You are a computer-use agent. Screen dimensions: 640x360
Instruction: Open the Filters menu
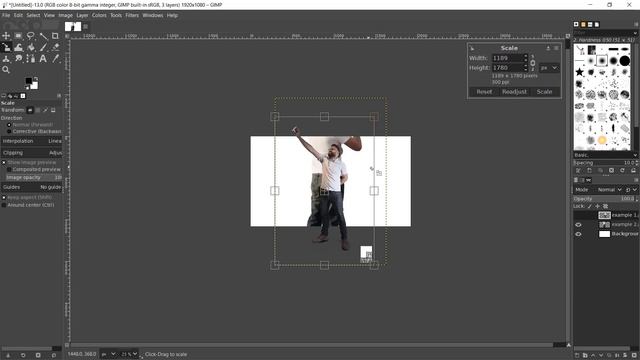[x=132, y=16]
